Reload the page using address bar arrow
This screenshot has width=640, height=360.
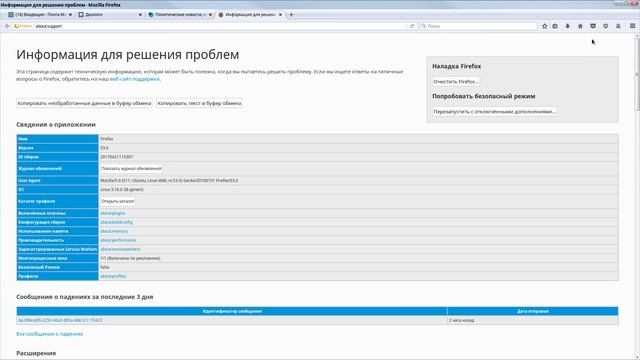tap(412, 26)
